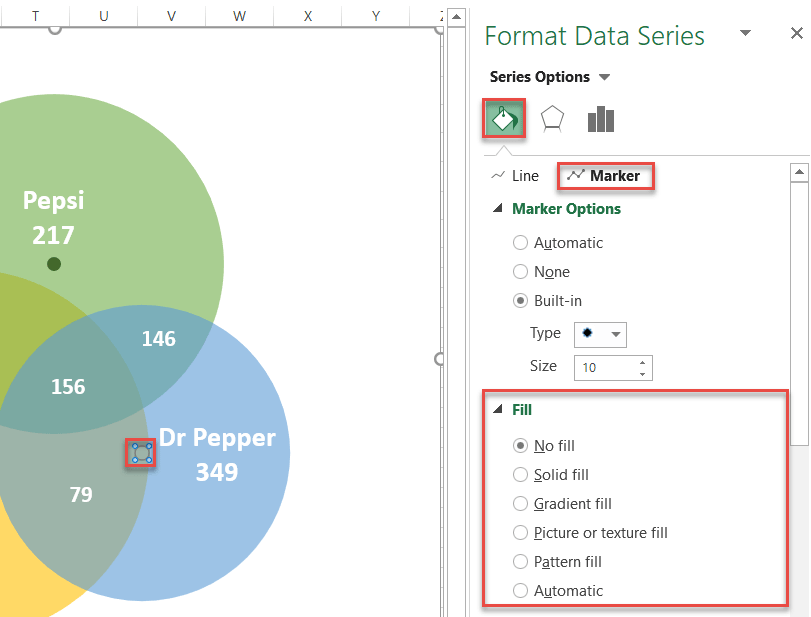Screen dimensions: 811x617
Task: Open the Effects pentagon tab
Action: (552, 120)
